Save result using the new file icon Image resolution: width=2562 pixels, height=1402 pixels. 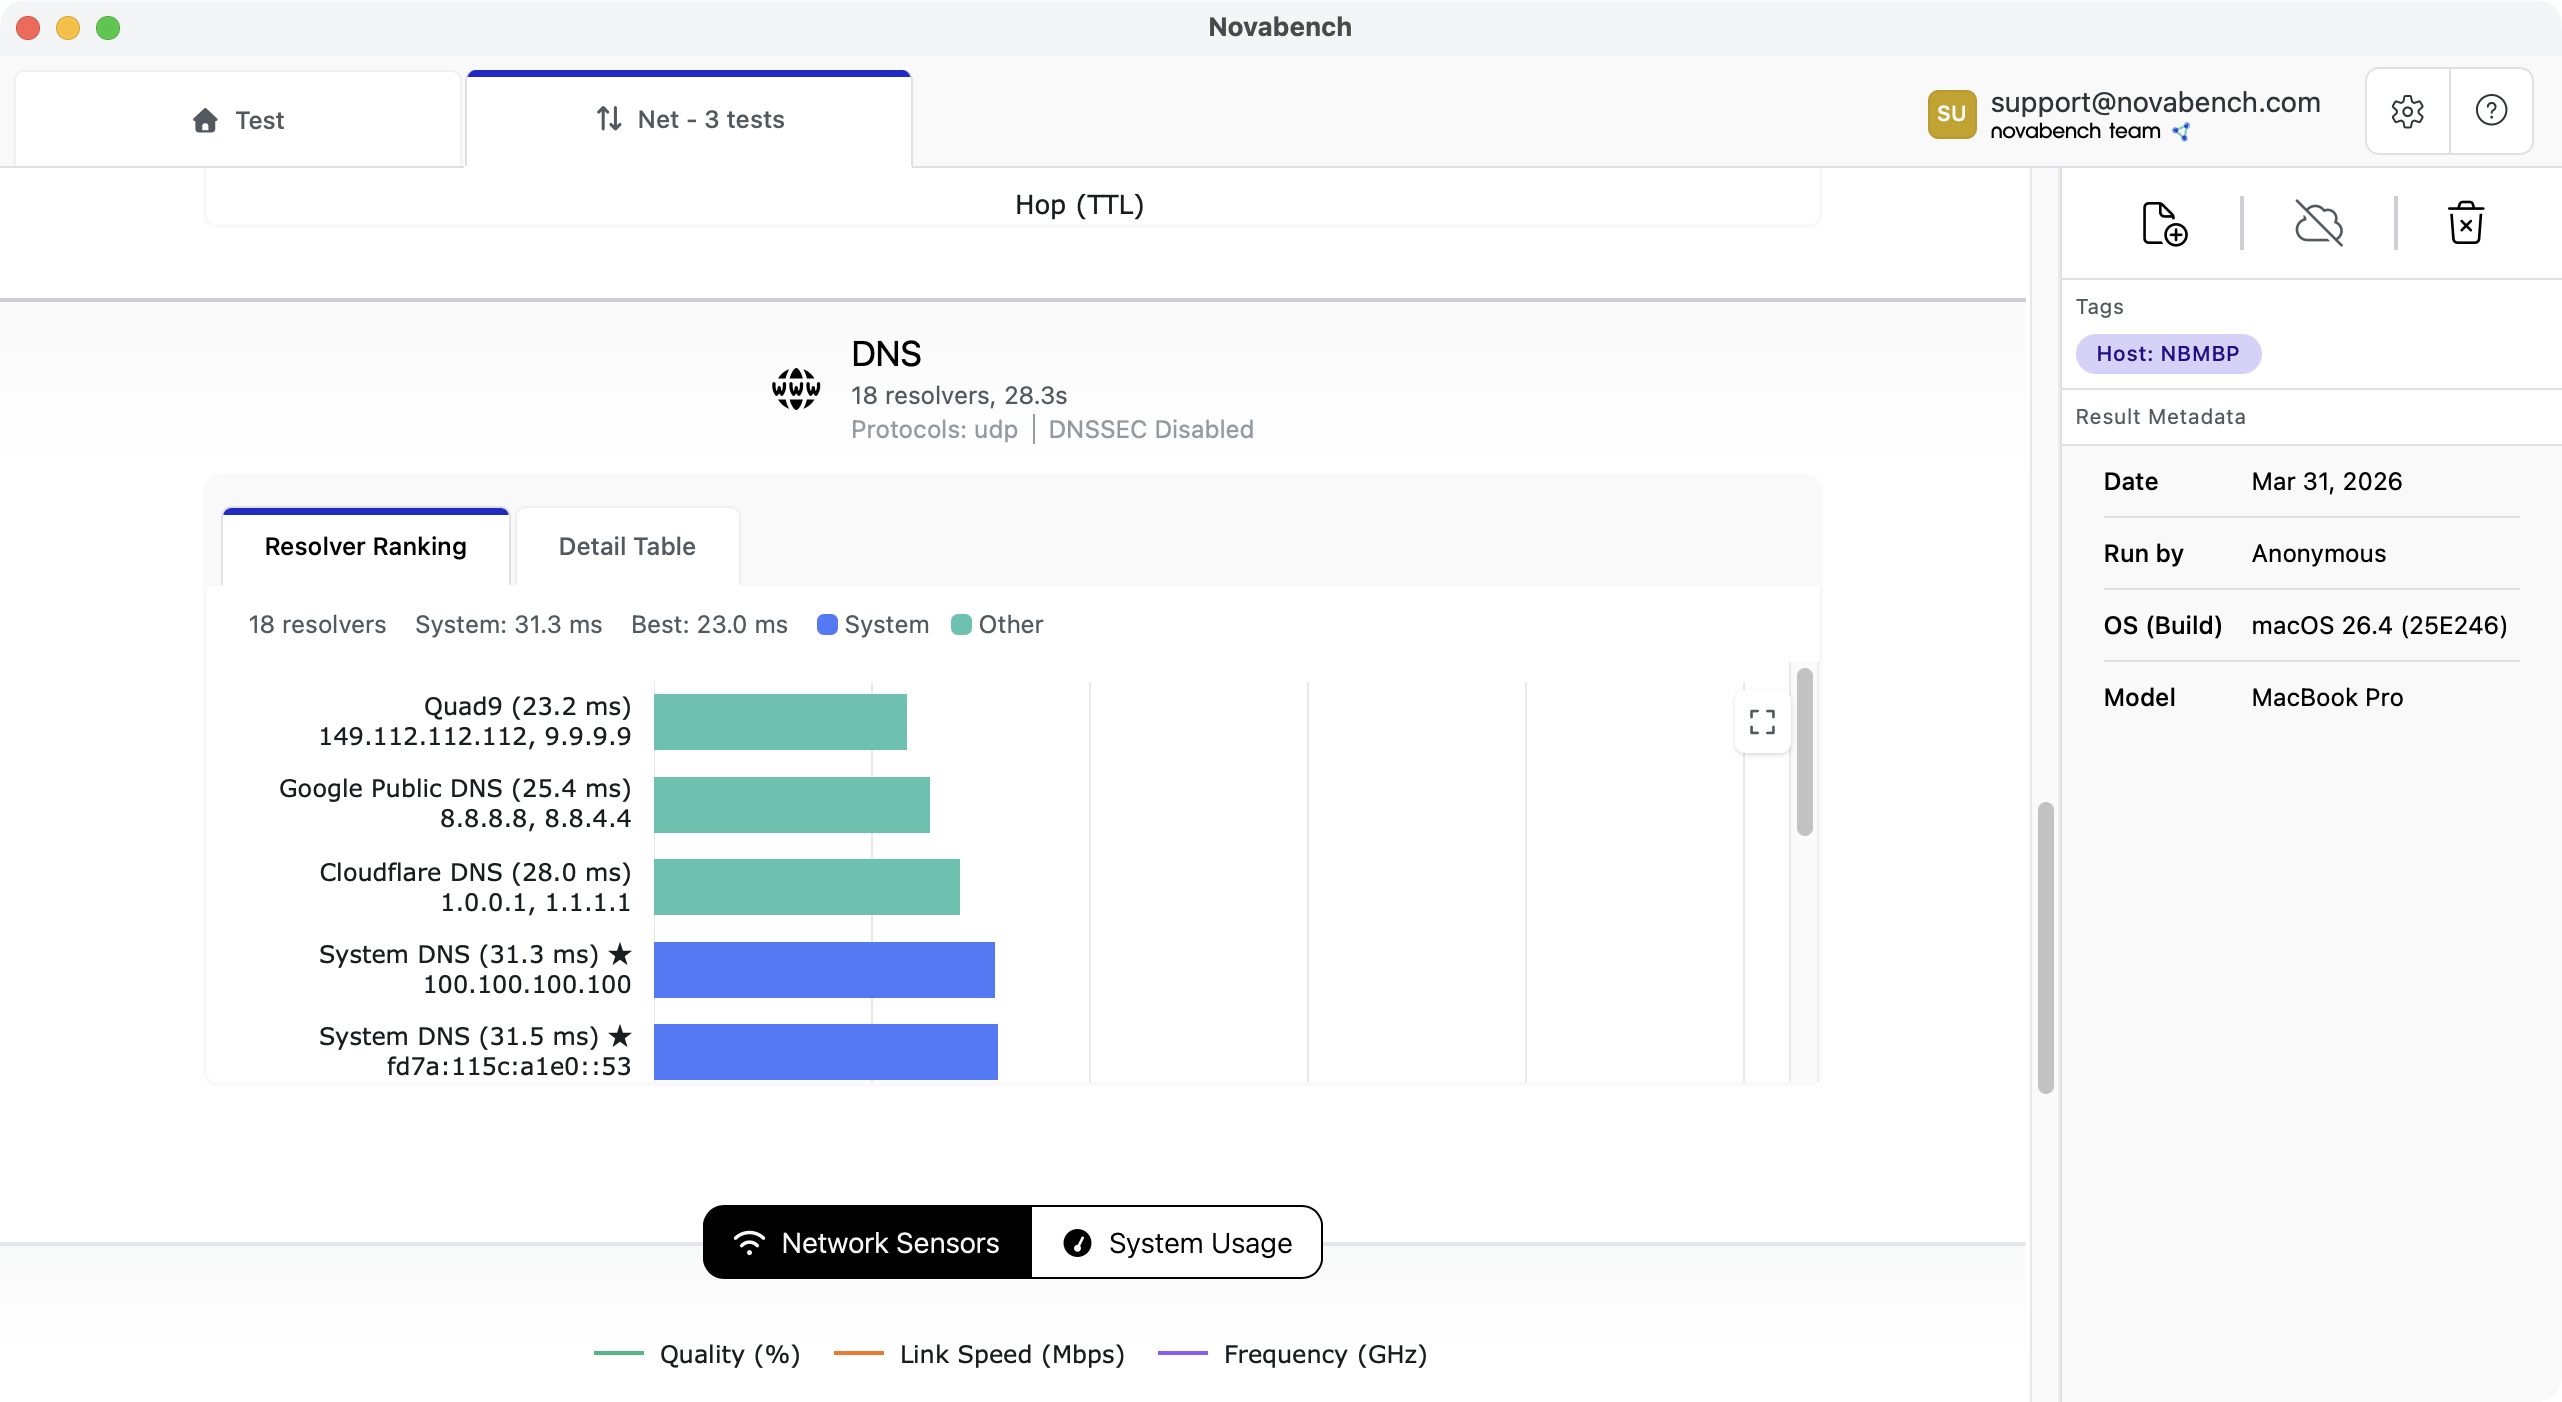click(2162, 222)
